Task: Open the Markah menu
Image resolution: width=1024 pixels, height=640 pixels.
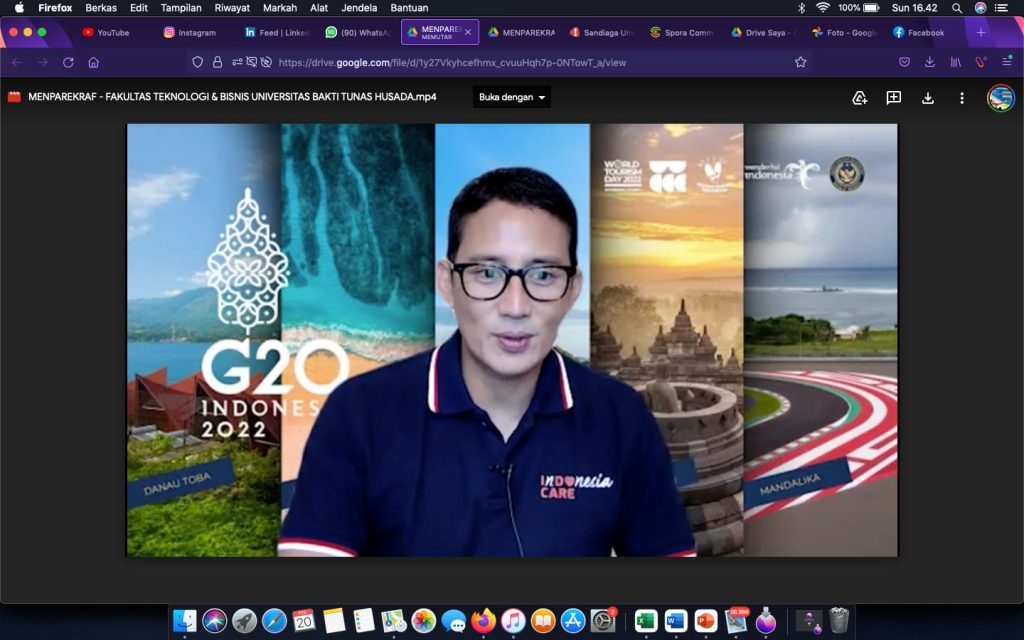Action: click(280, 8)
